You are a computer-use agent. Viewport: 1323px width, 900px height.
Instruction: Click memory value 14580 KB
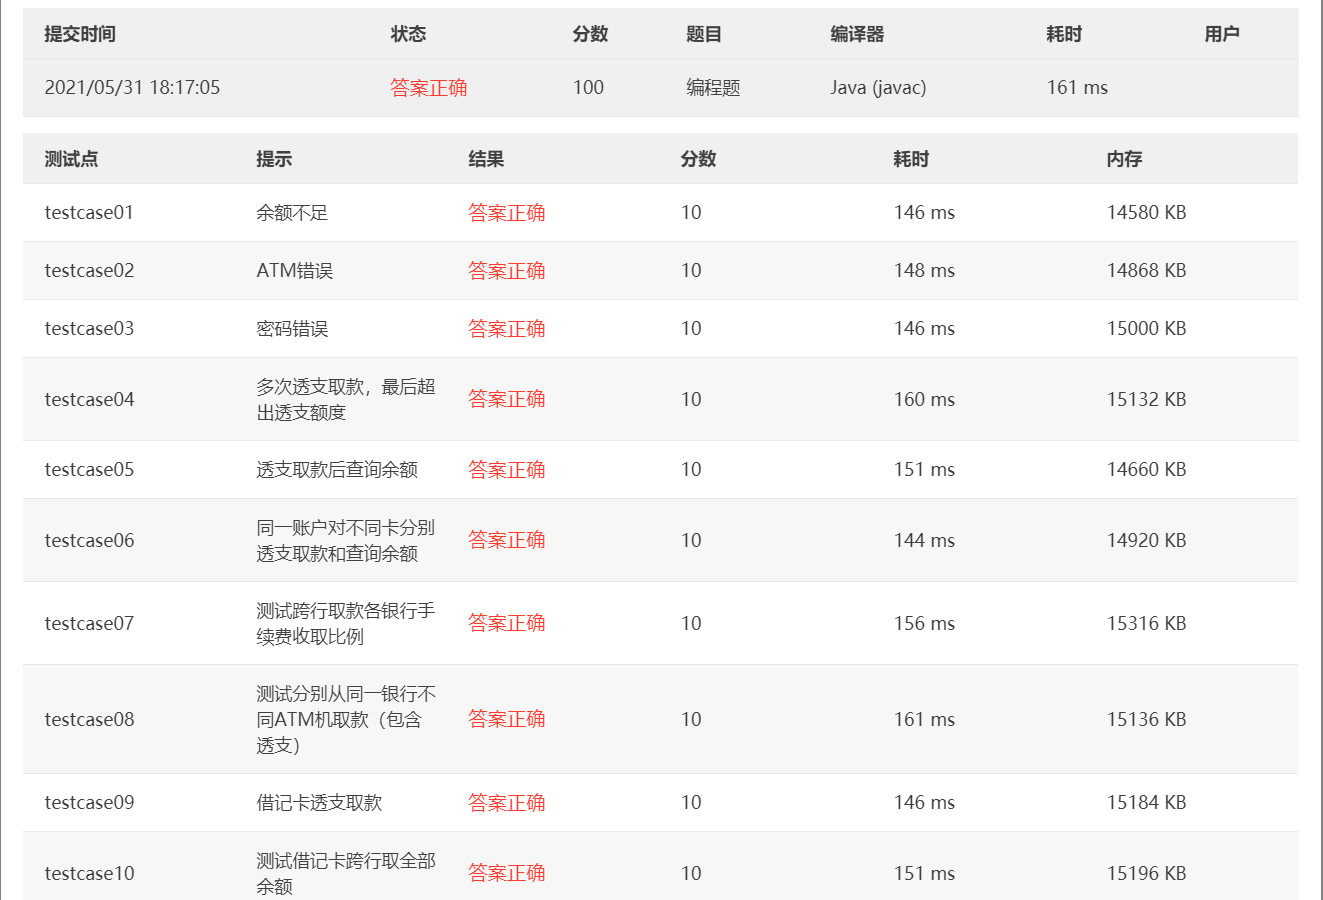(1146, 213)
